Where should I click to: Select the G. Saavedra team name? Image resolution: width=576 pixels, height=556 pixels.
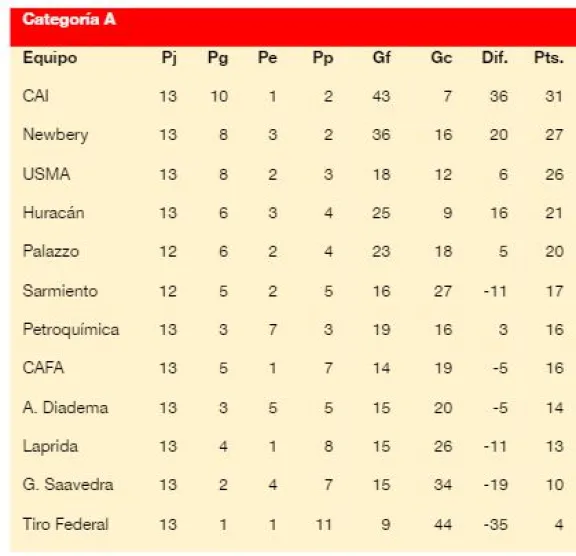(x=68, y=484)
